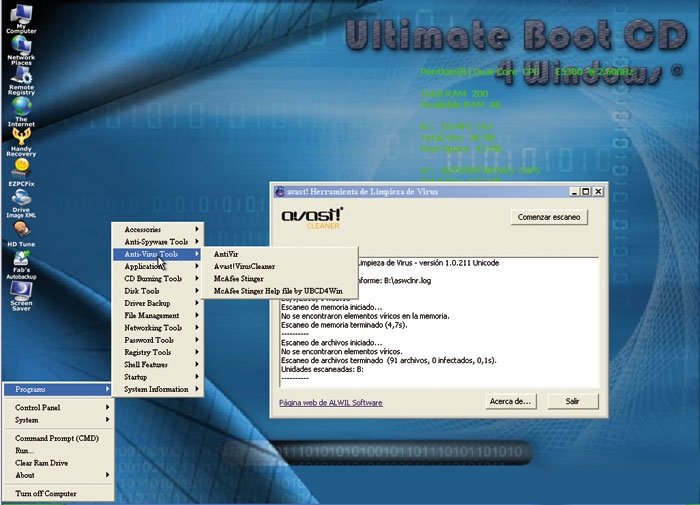Click the 'Escaneo de memoria iniciado...' log line
Image resolution: width=700 pixels, height=505 pixels.
click(332, 307)
